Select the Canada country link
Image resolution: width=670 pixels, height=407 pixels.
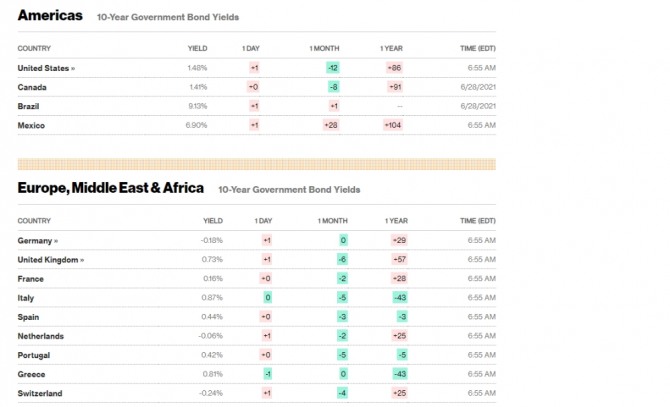(32, 87)
